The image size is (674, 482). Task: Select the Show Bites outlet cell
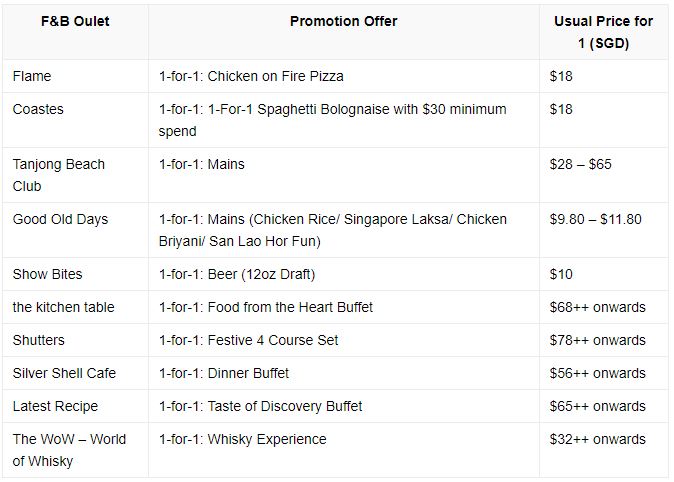pos(47,274)
